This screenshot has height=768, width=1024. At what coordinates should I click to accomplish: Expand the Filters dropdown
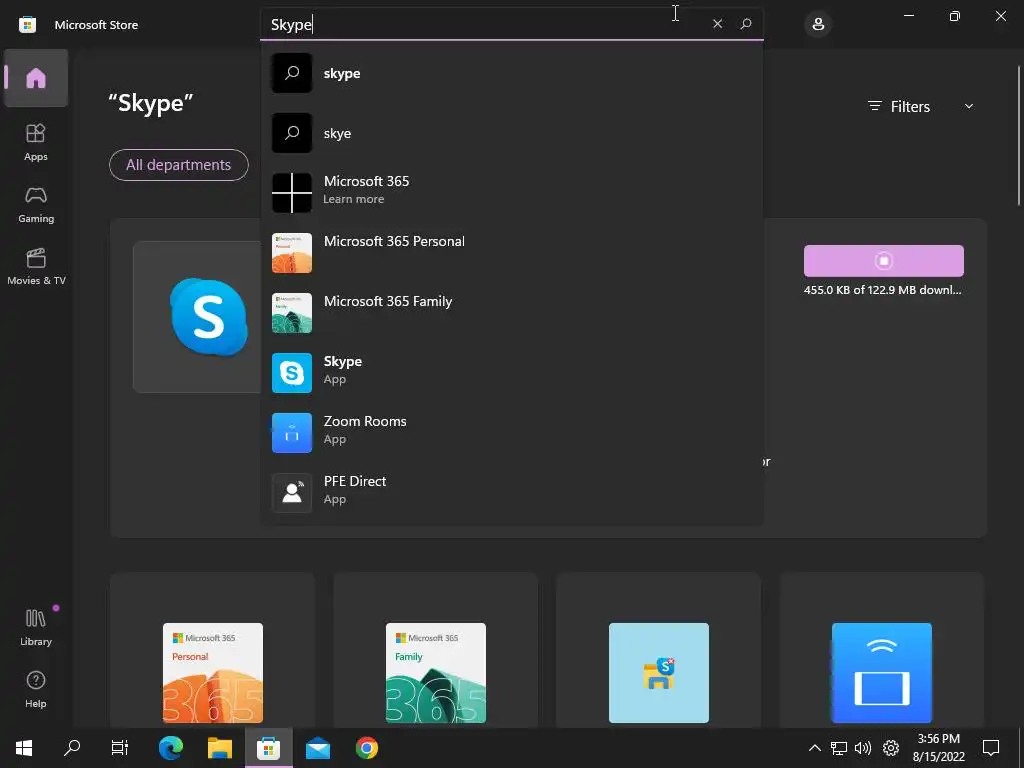point(920,106)
